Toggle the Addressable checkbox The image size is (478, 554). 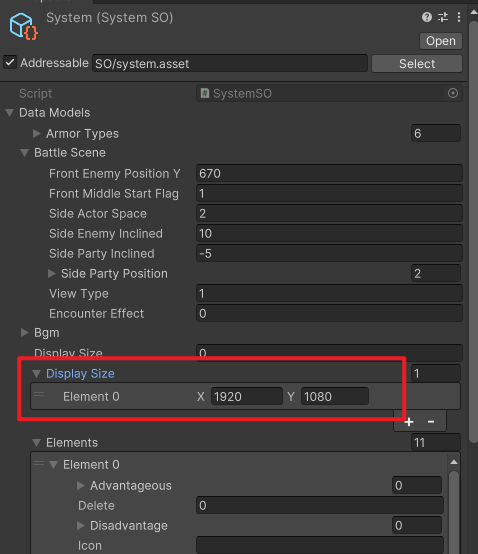(x=10, y=63)
